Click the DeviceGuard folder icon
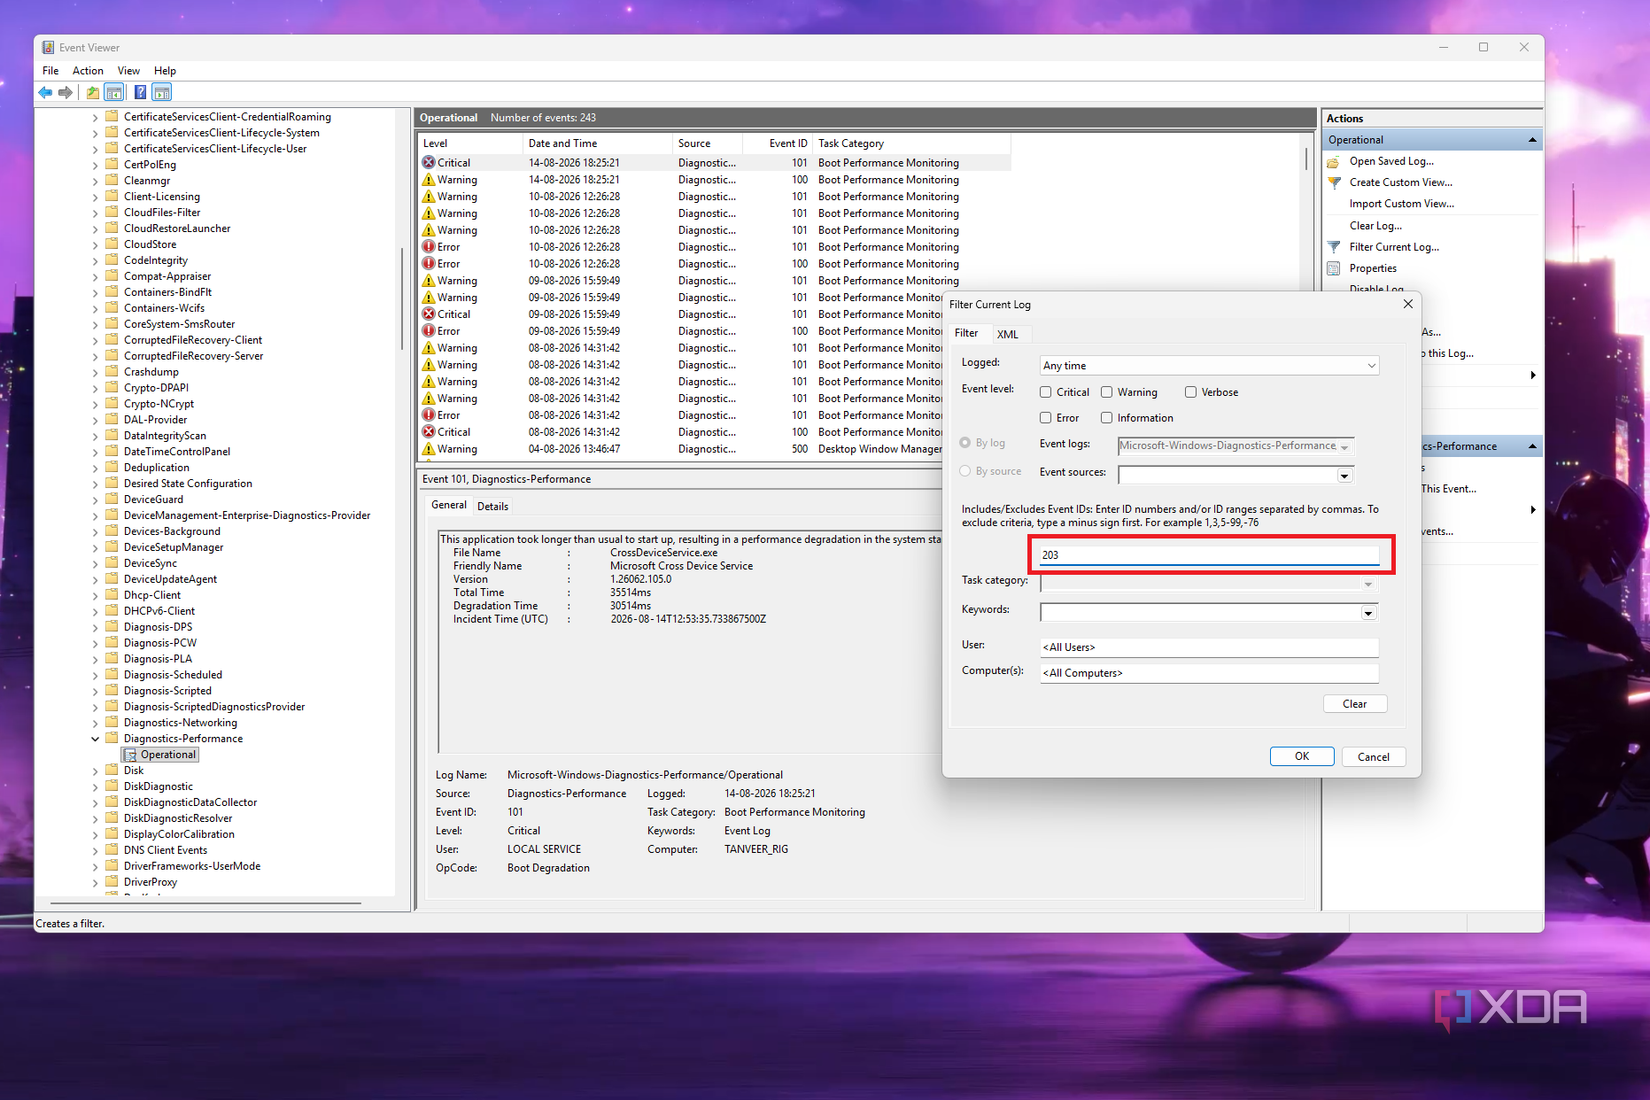Screen dimensions: 1650x1100 pyautogui.click(x=112, y=499)
